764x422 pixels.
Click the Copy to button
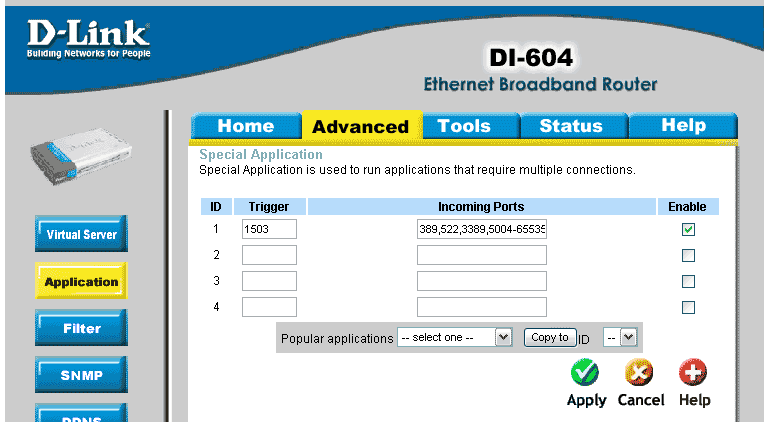[550, 337]
